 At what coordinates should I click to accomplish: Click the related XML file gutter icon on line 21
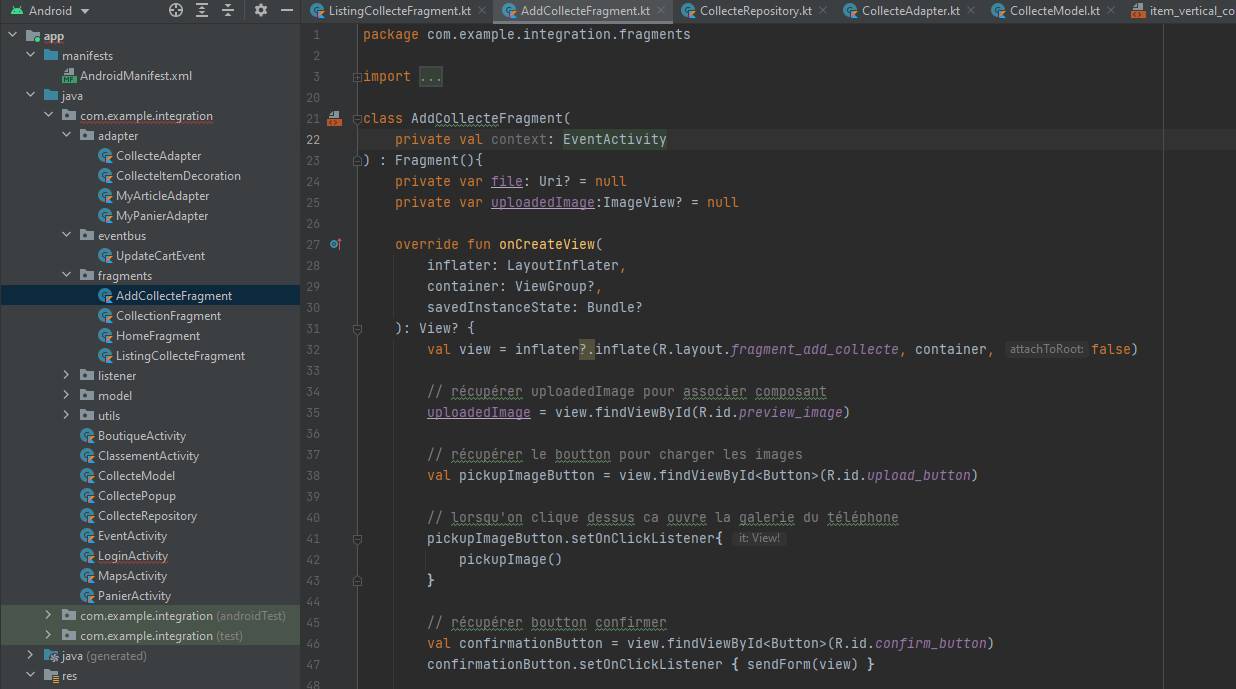point(335,118)
